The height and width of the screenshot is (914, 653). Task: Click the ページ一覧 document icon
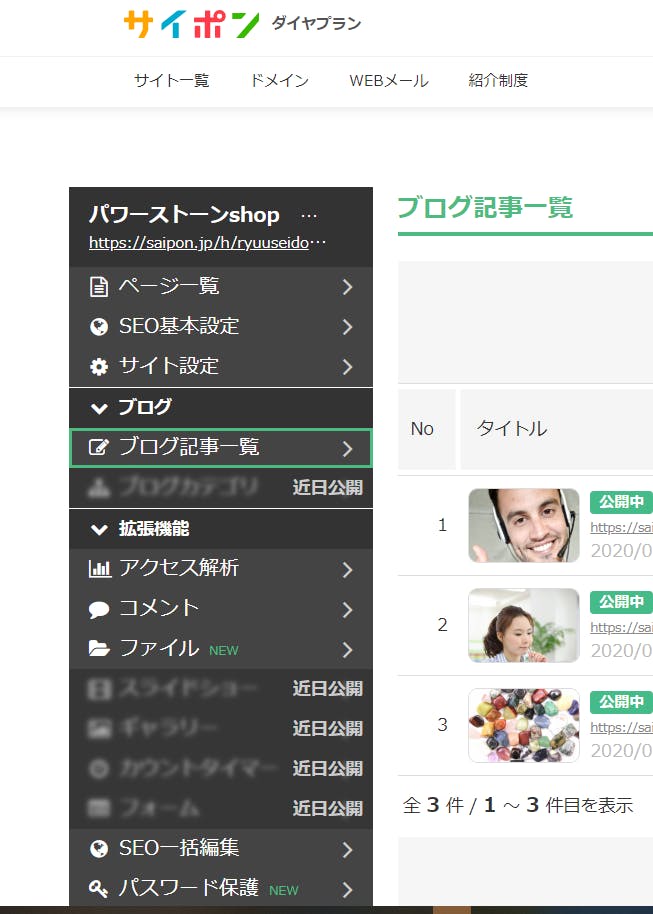(x=99, y=287)
